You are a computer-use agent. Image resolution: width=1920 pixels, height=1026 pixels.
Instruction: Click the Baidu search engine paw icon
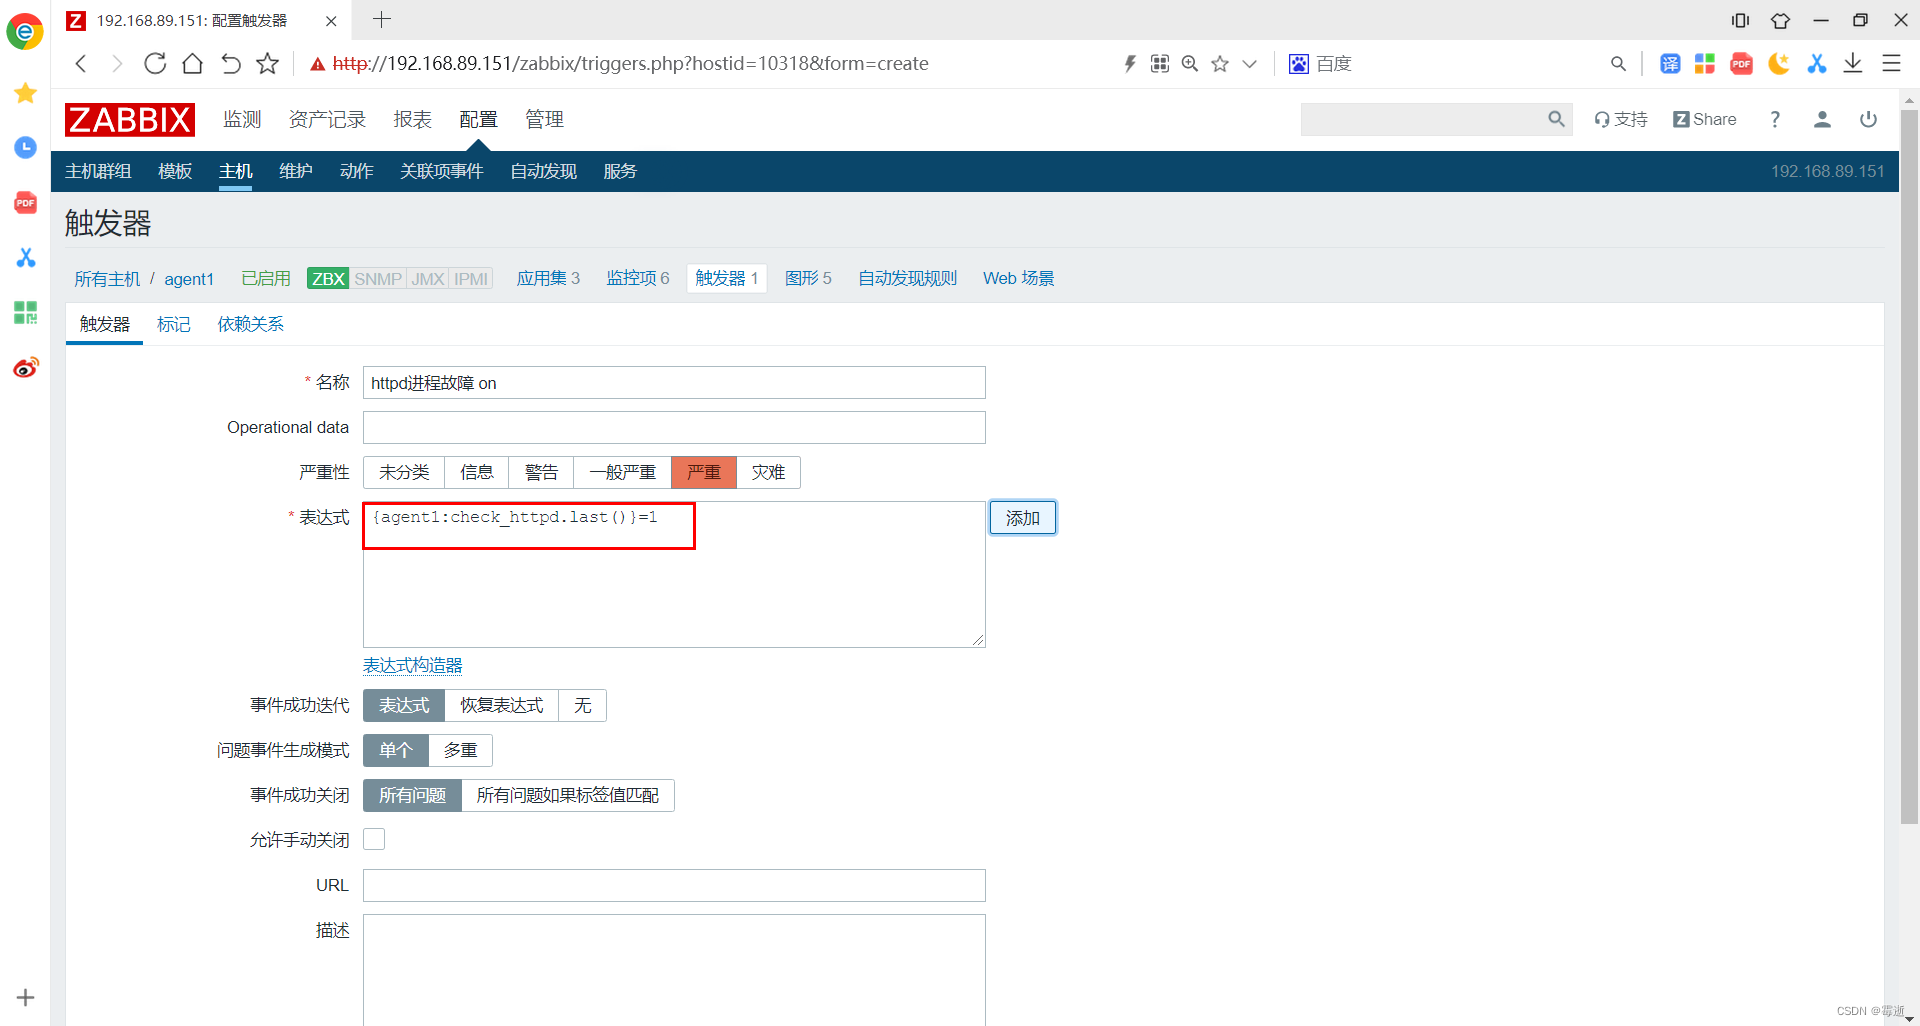(1299, 64)
